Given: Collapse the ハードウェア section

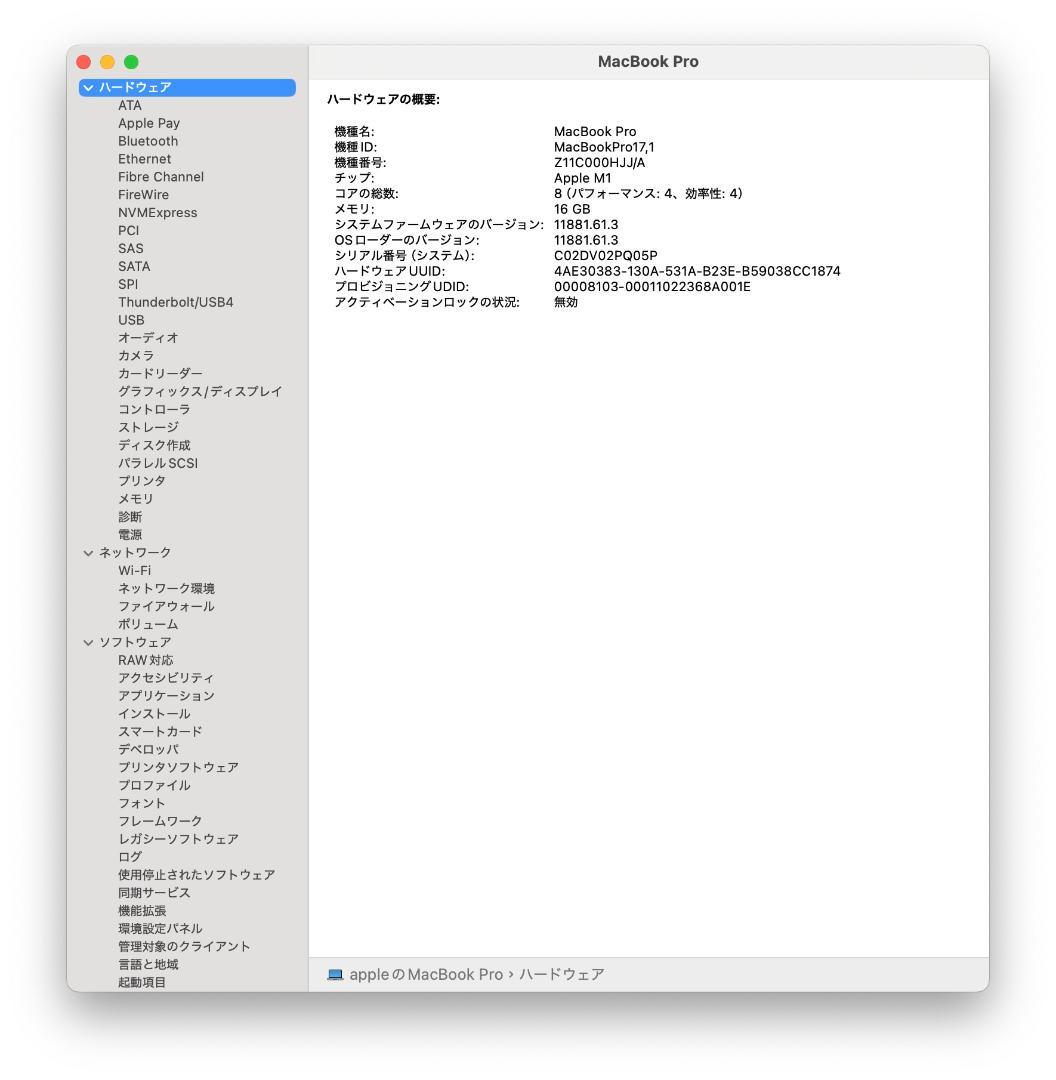Looking at the screenshot, I should pos(88,87).
